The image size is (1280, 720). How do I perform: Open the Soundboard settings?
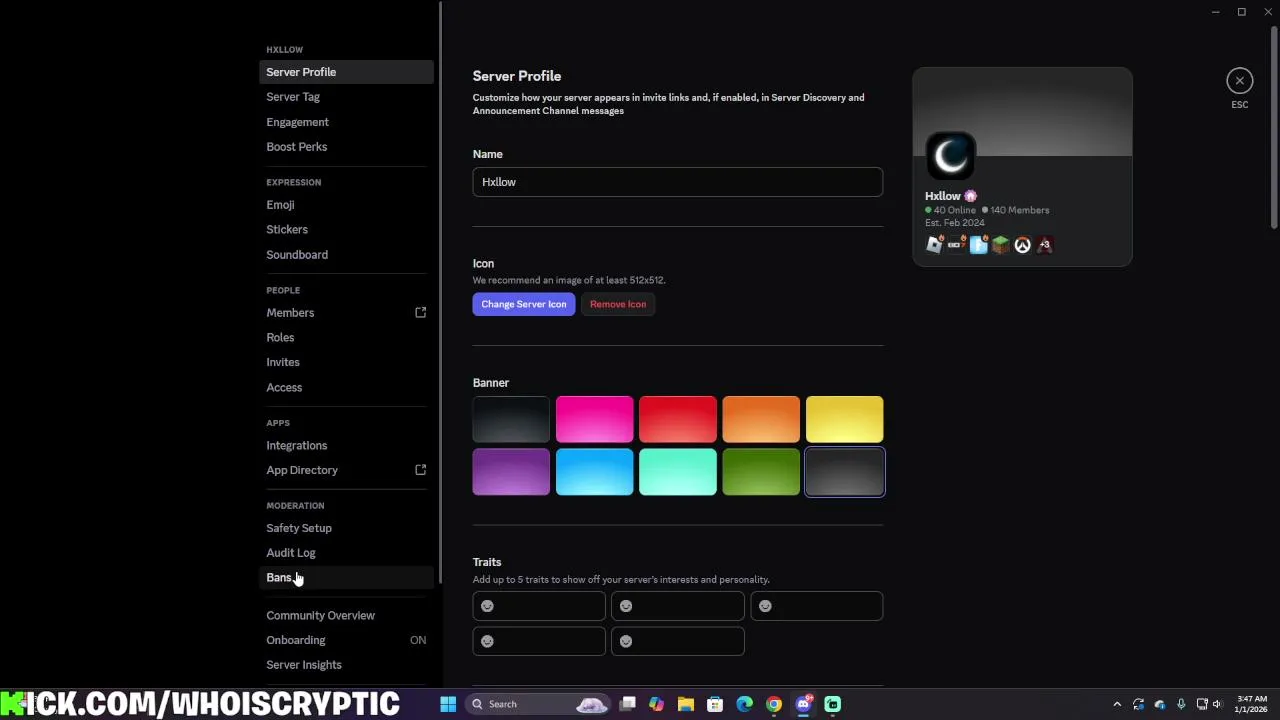(x=346, y=255)
